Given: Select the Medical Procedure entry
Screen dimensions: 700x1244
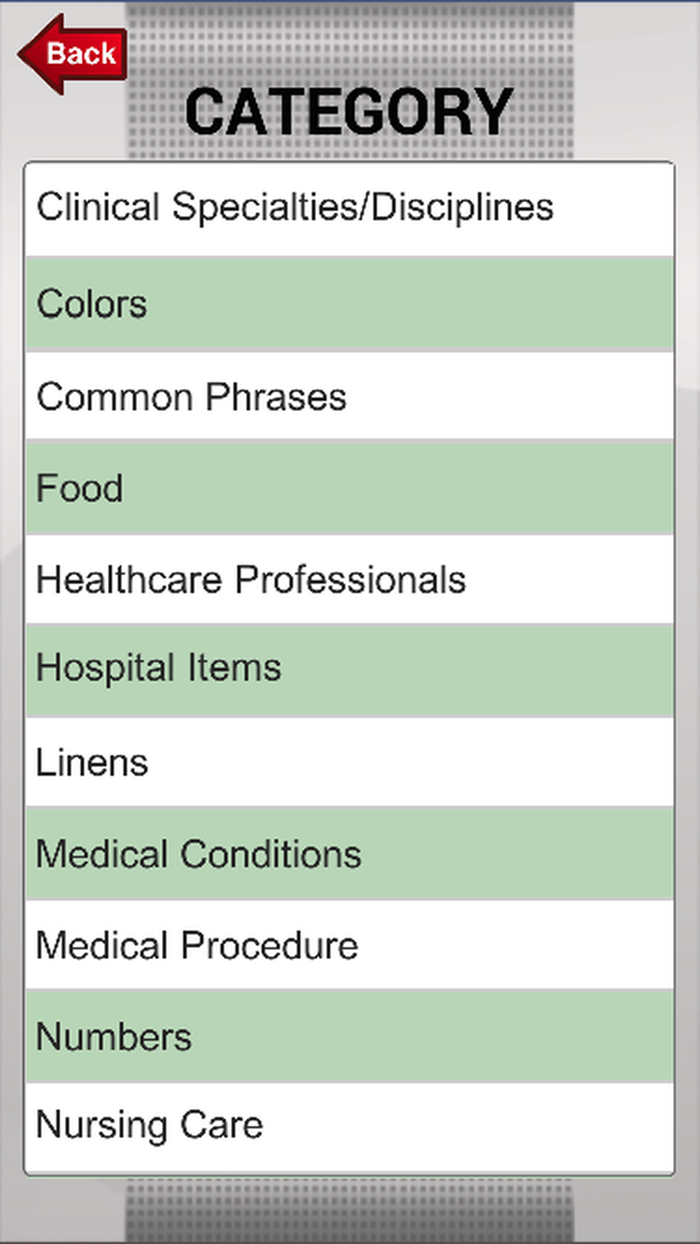Looking at the screenshot, I should 349,946.
